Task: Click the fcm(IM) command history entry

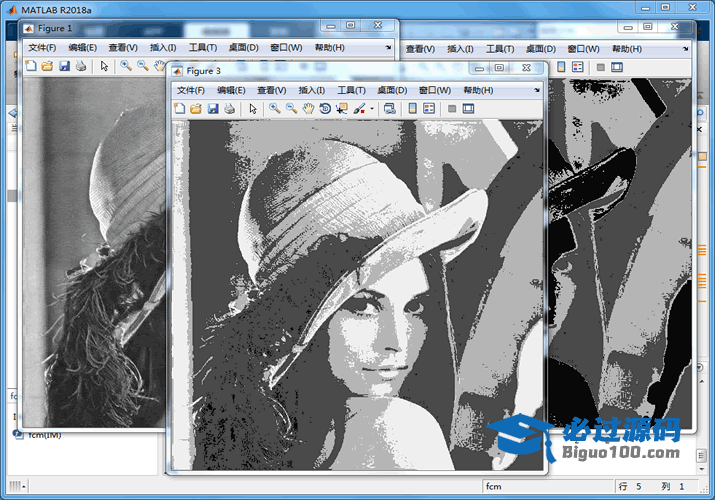Action: tap(45, 435)
